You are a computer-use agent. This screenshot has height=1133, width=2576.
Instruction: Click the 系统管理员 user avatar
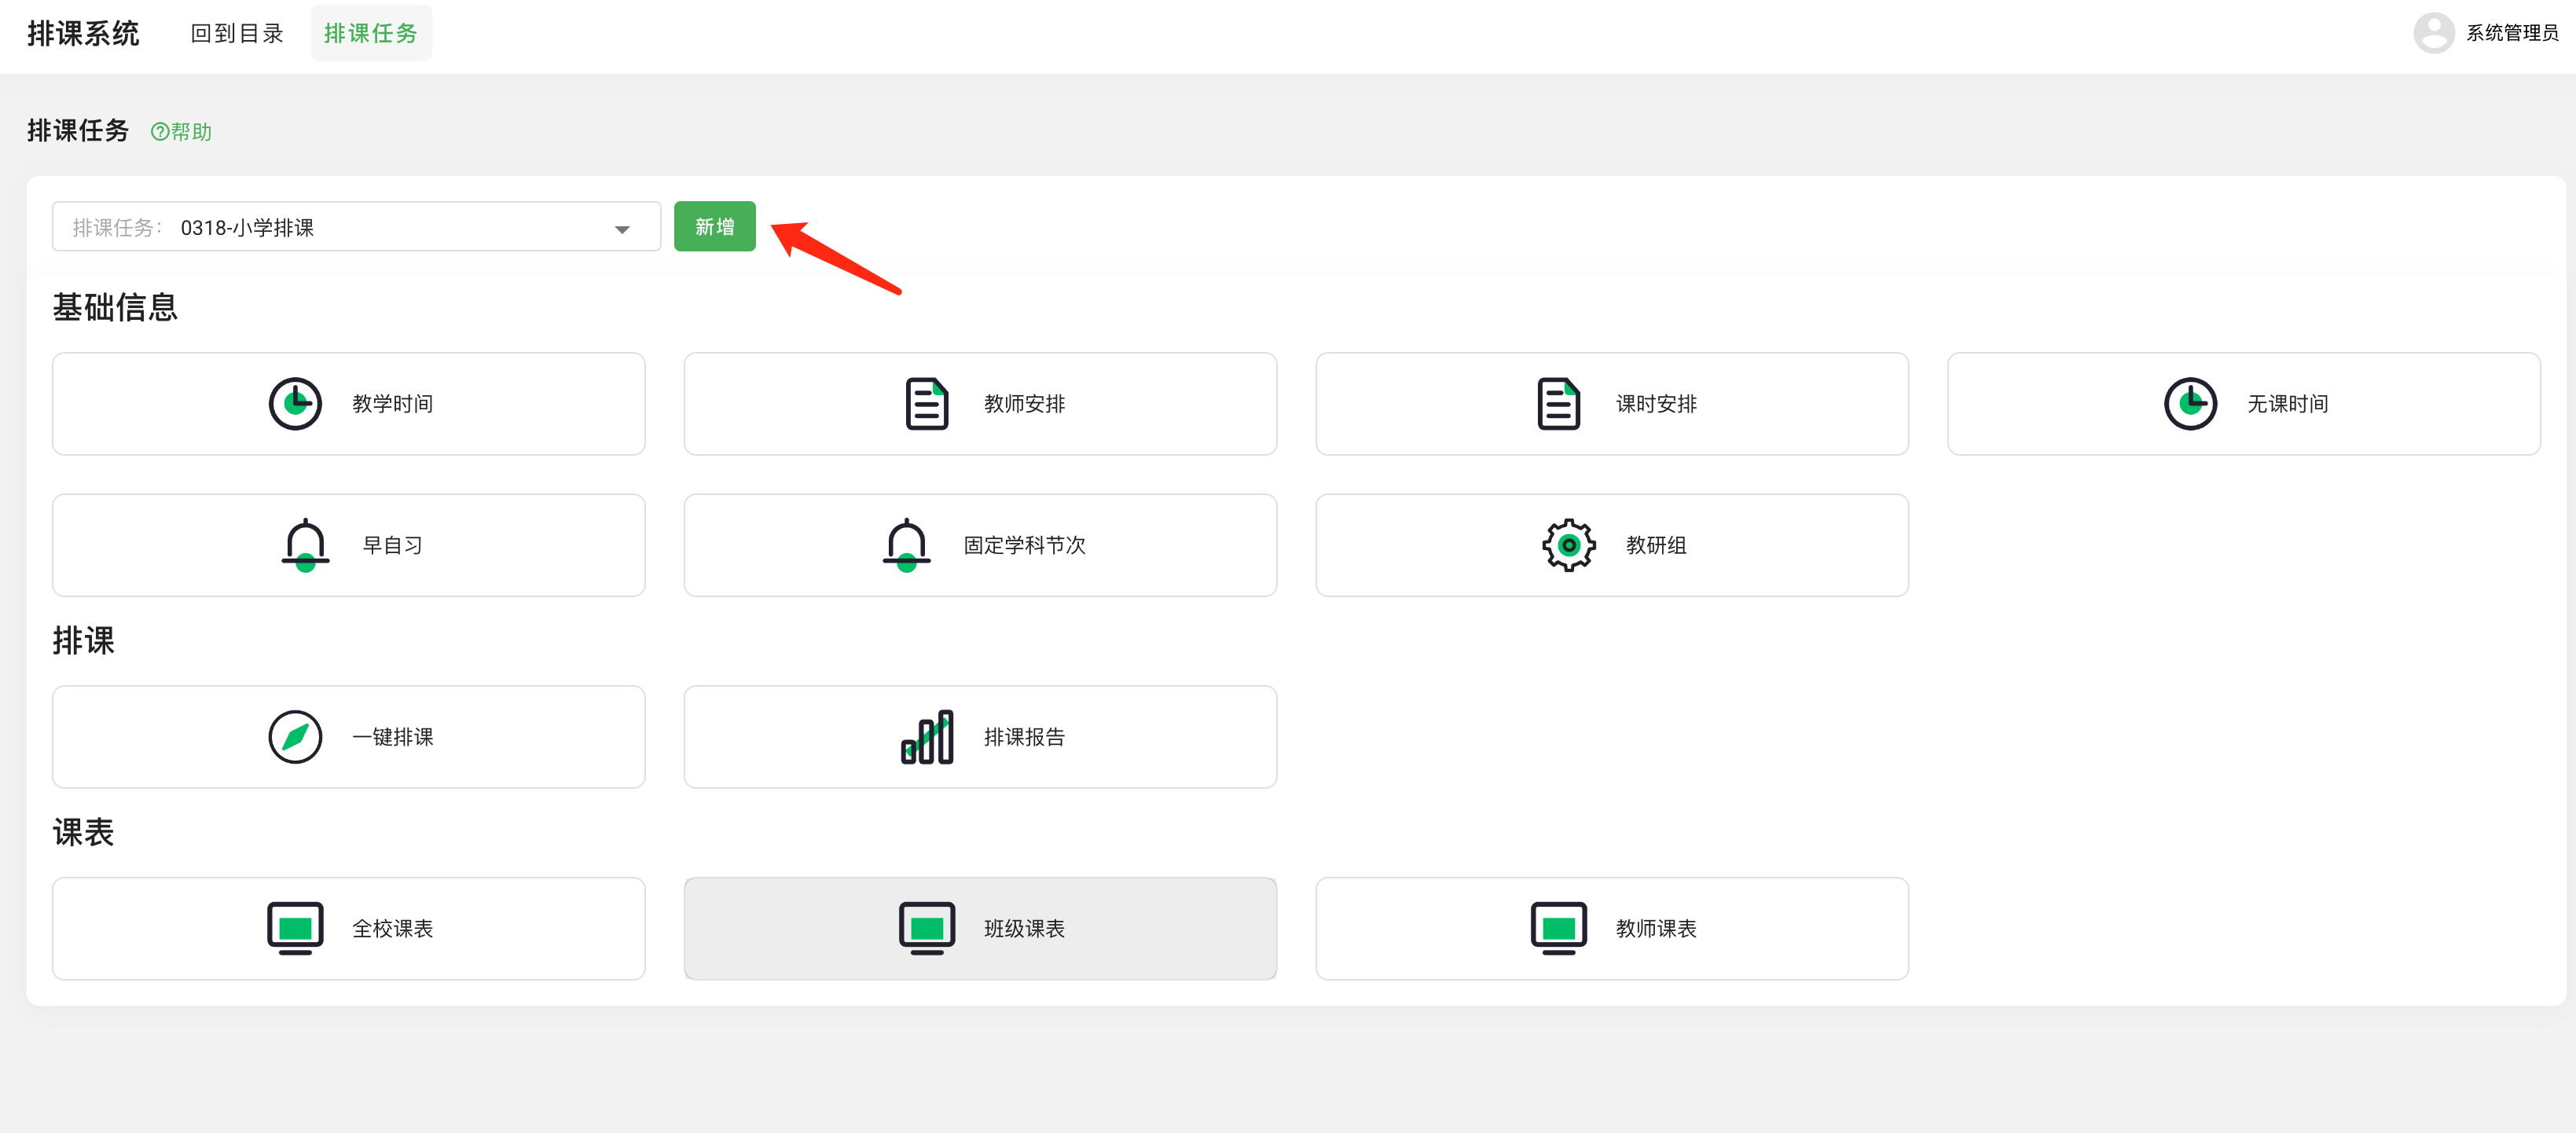(x=2433, y=33)
